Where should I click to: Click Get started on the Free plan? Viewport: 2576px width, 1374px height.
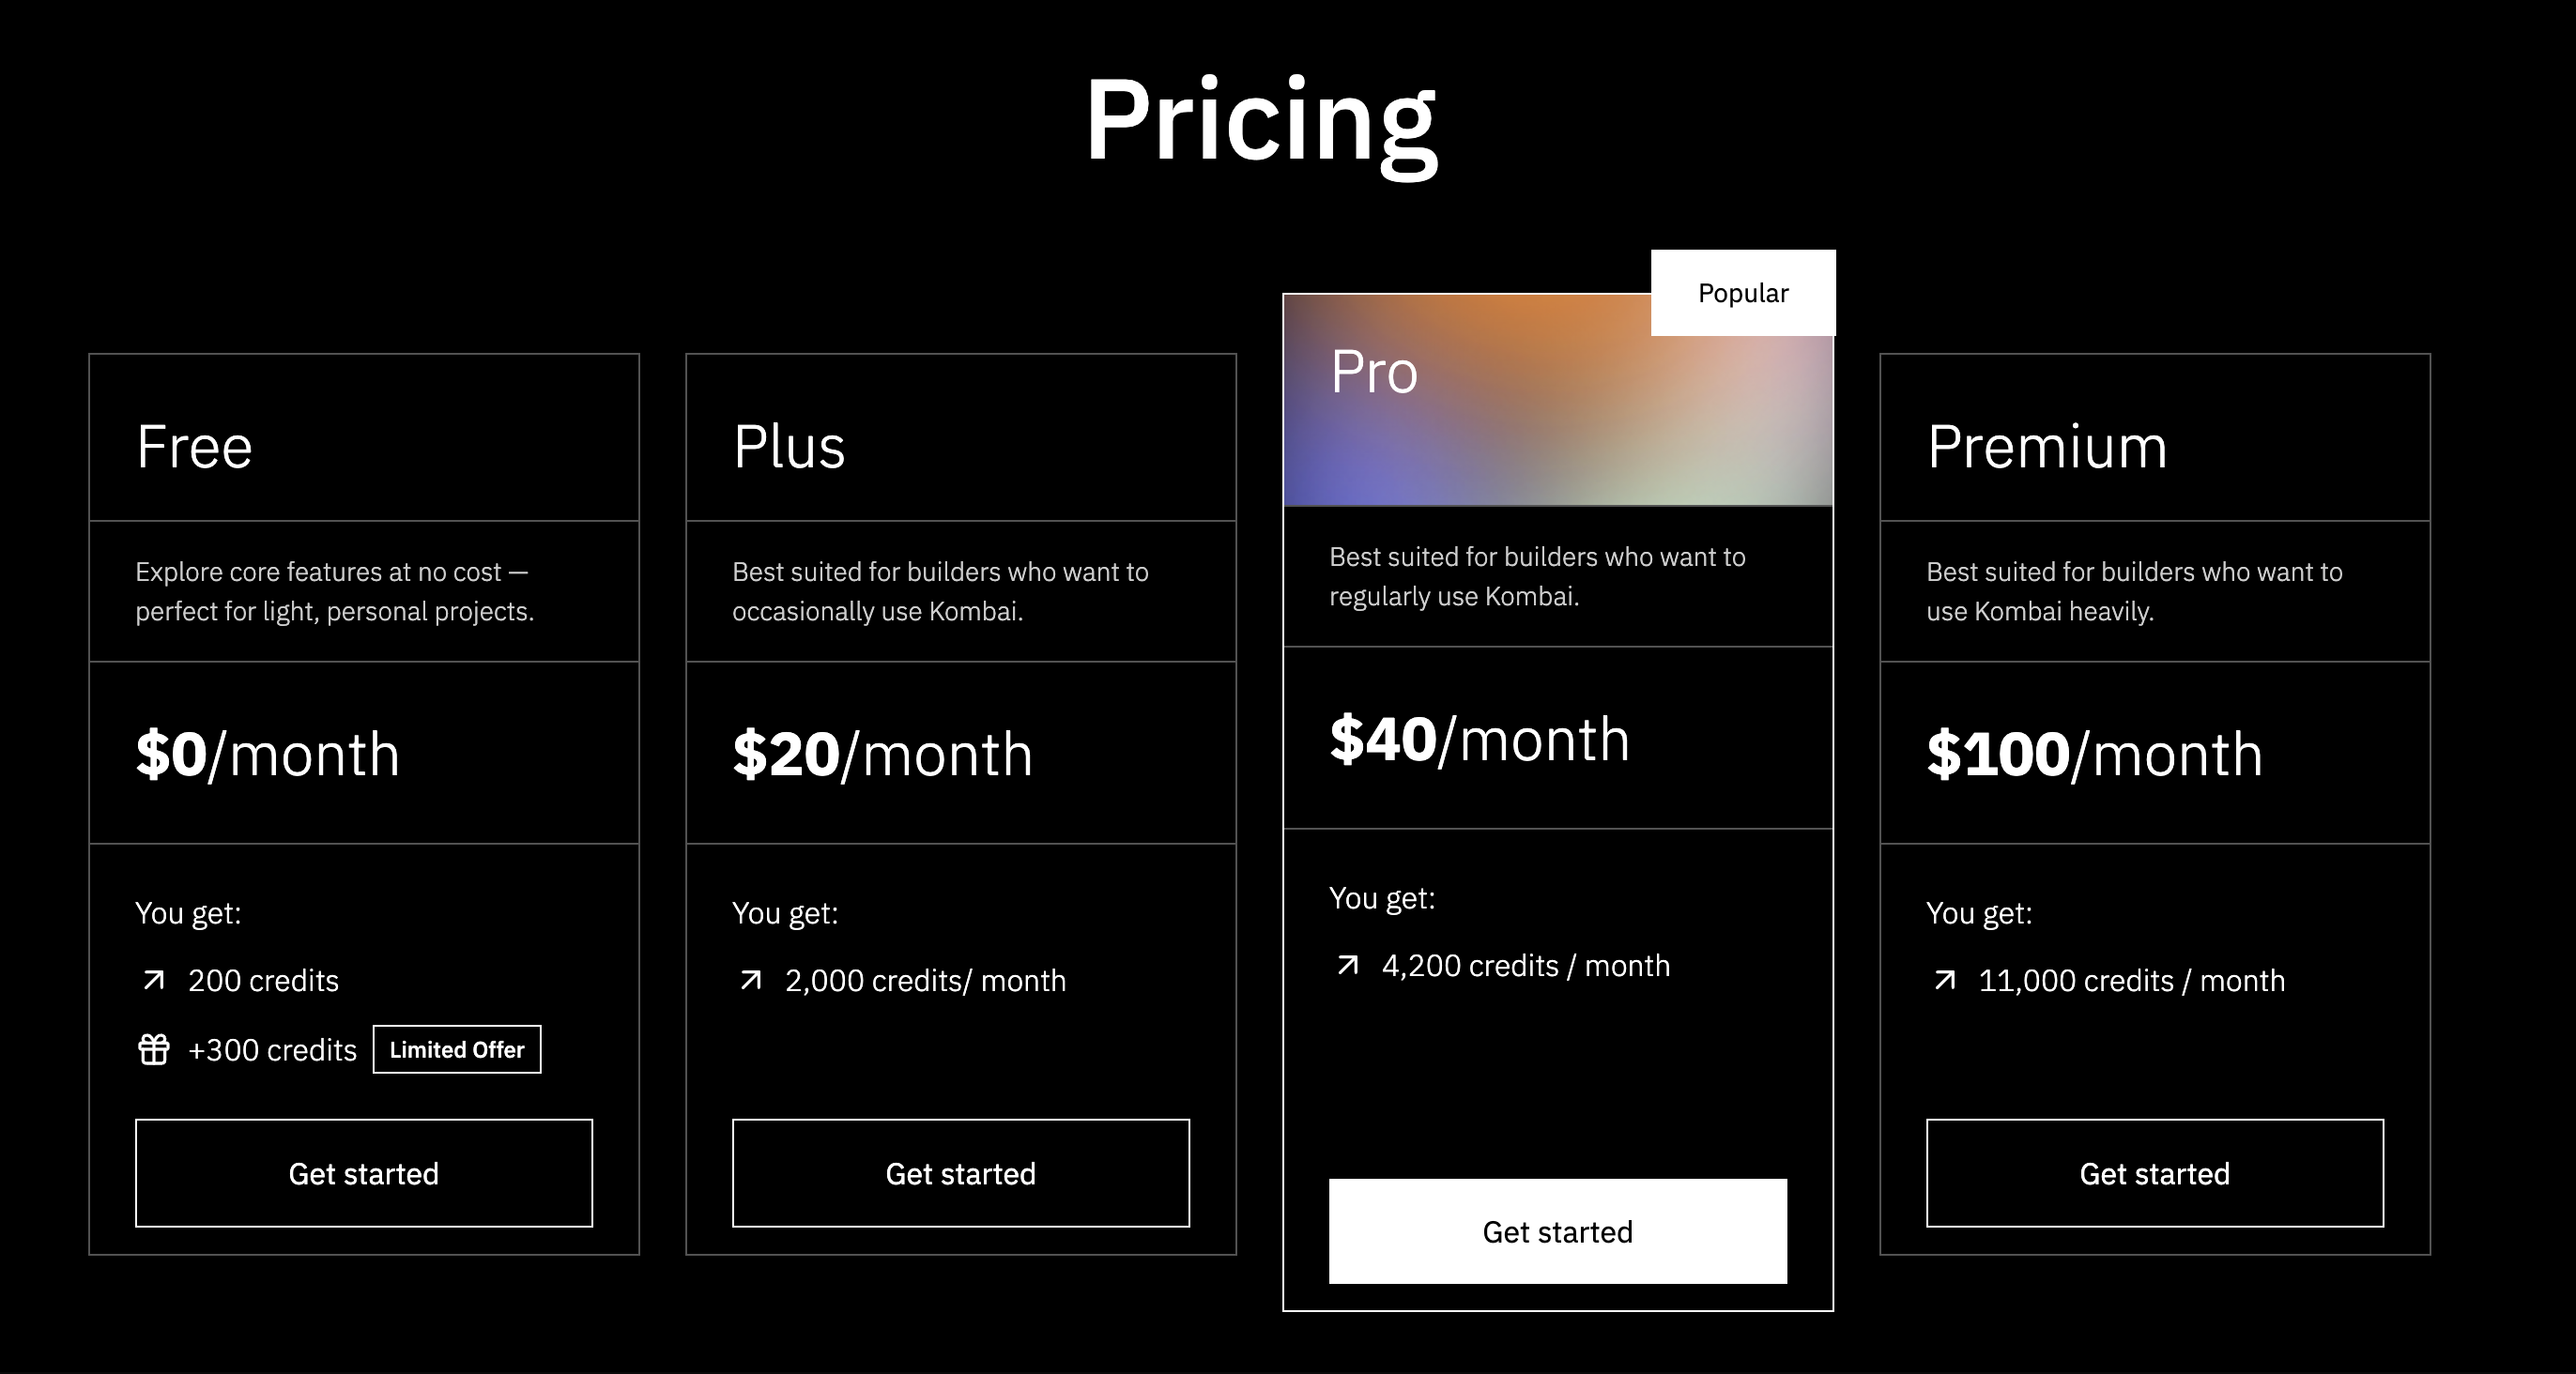pos(363,1173)
